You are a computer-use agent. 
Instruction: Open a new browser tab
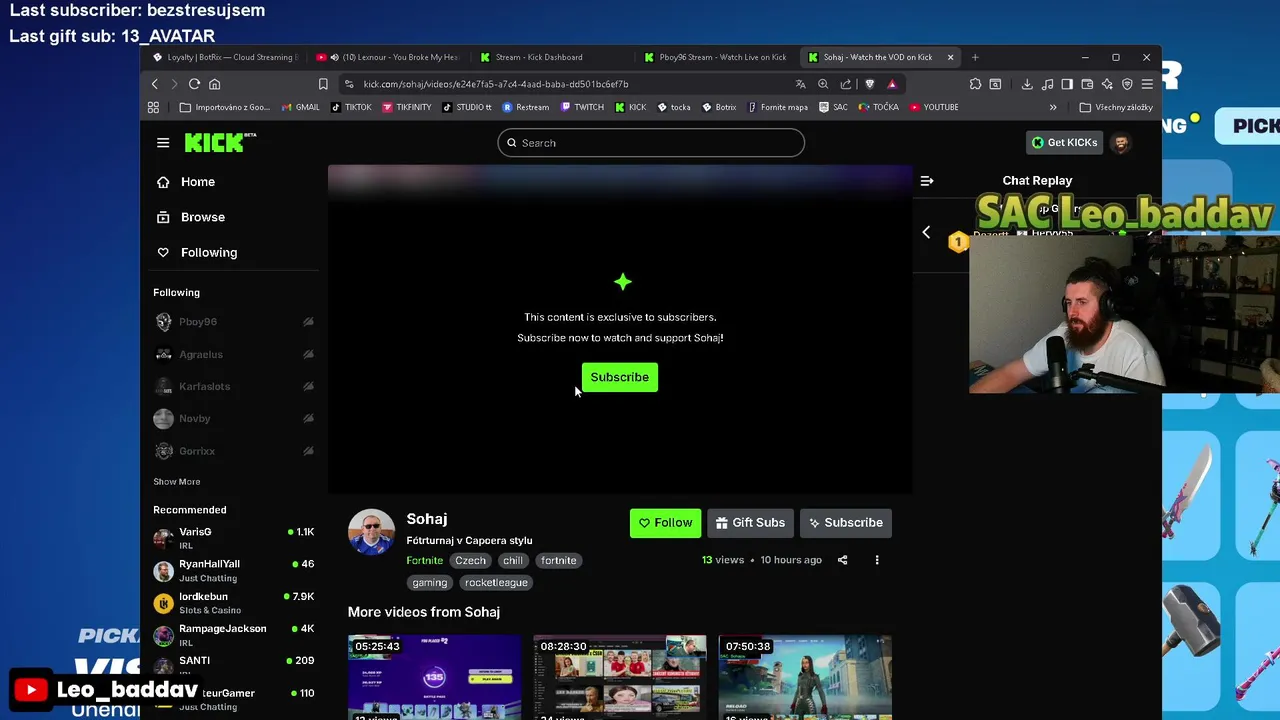click(x=975, y=57)
